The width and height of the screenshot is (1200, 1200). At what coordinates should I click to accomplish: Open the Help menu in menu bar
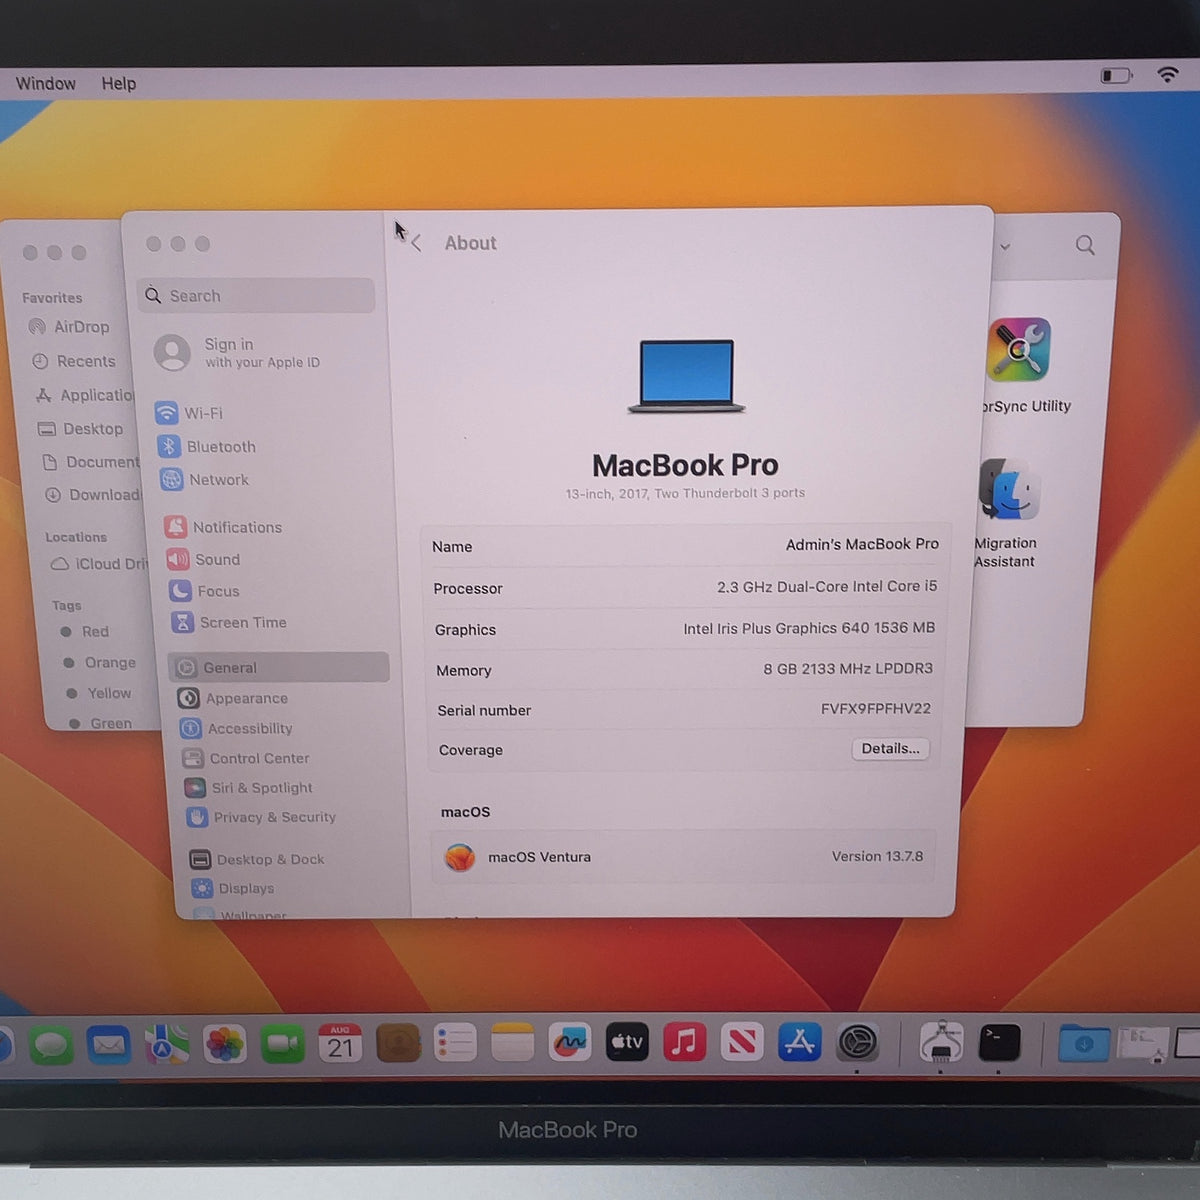(x=118, y=83)
